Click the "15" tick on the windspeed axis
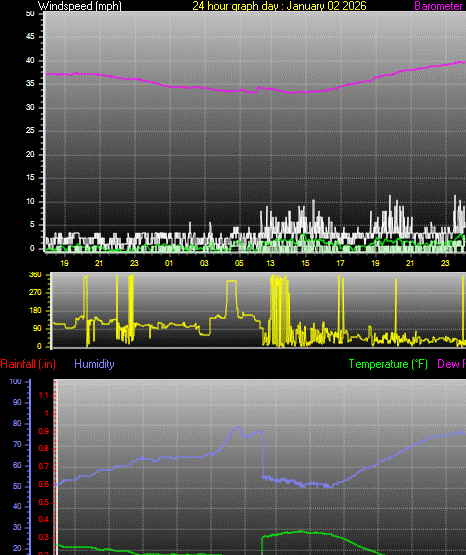 (30, 178)
